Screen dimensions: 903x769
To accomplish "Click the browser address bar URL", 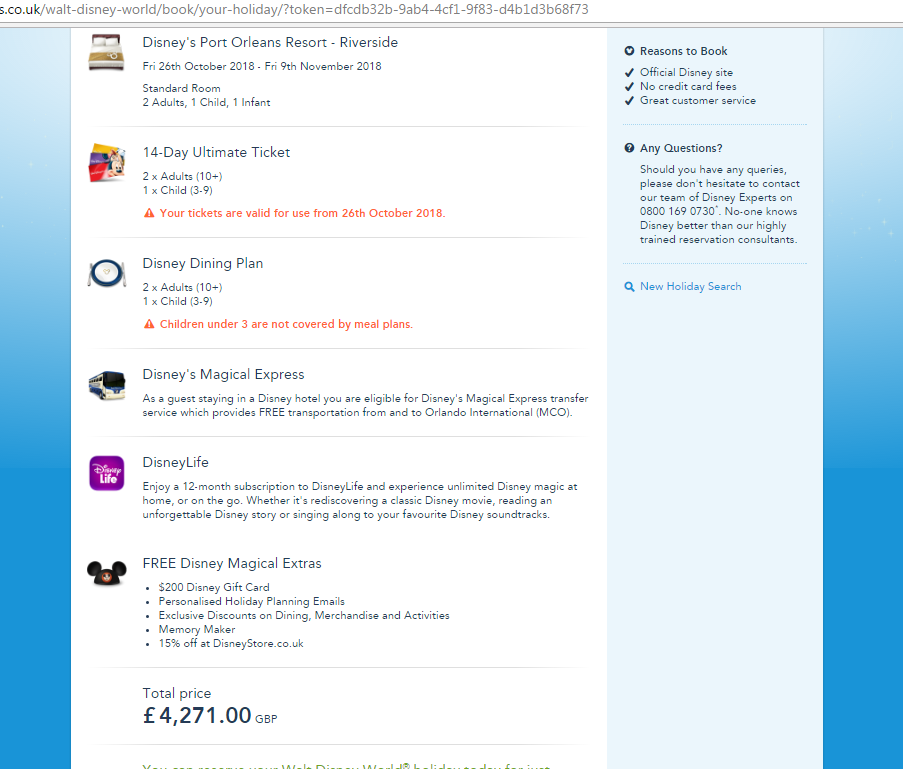I will tap(294, 9).
